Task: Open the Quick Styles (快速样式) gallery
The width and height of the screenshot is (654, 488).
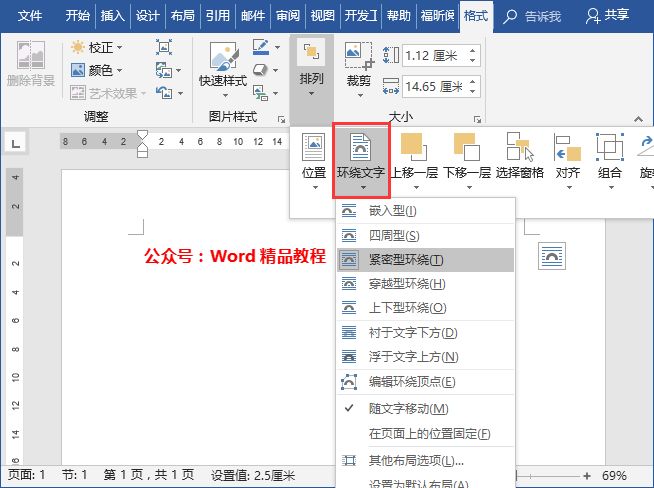Action: click(x=223, y=69)
